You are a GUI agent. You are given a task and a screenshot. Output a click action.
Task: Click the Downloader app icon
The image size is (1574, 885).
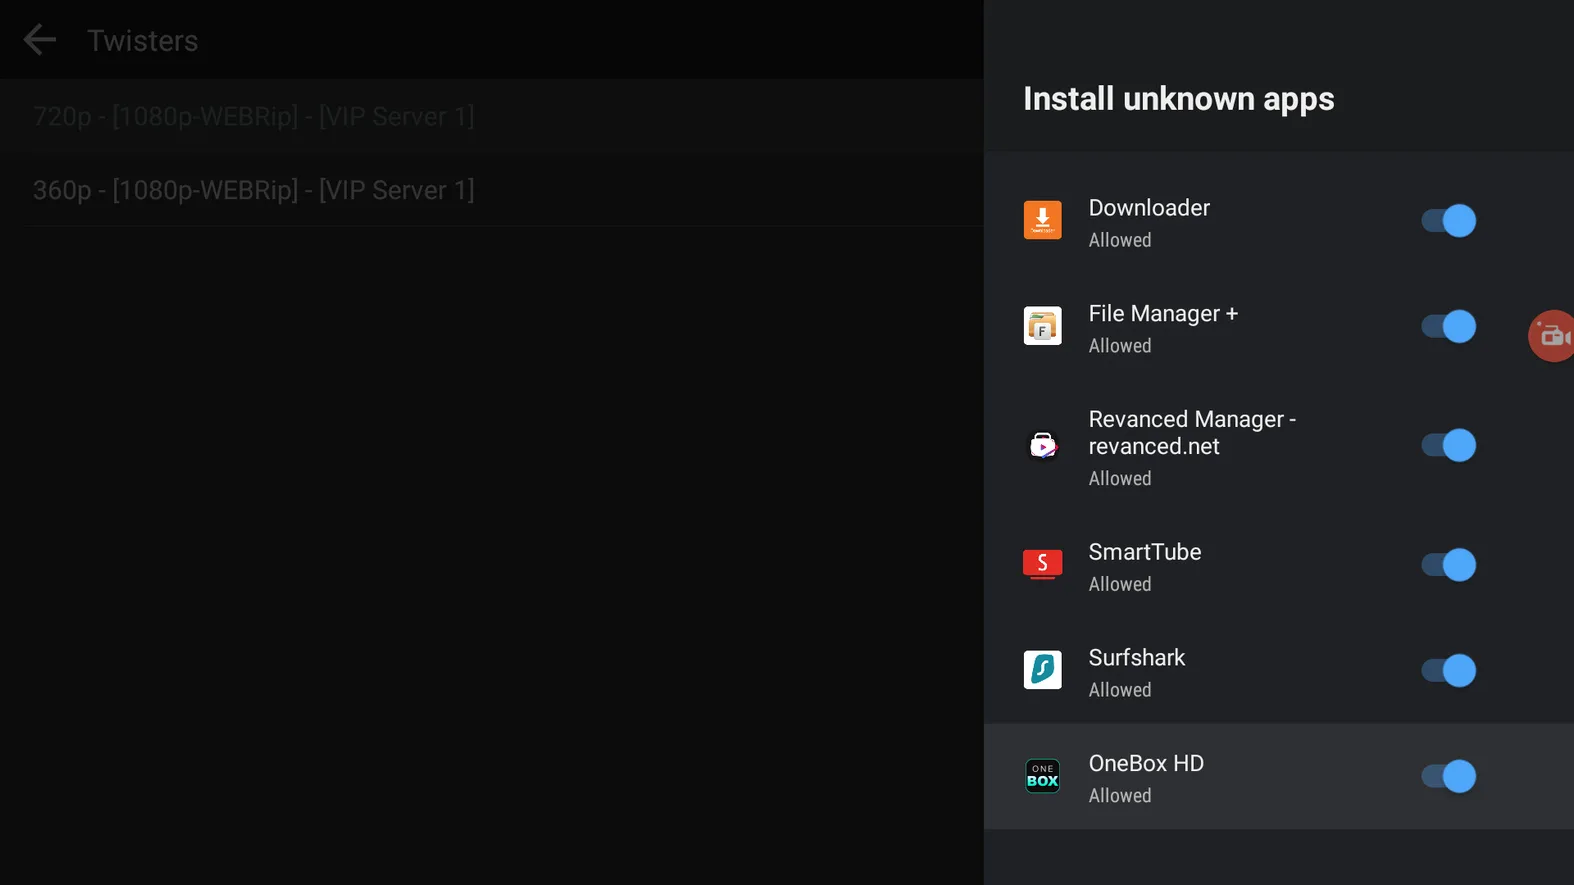point(1042,220)
